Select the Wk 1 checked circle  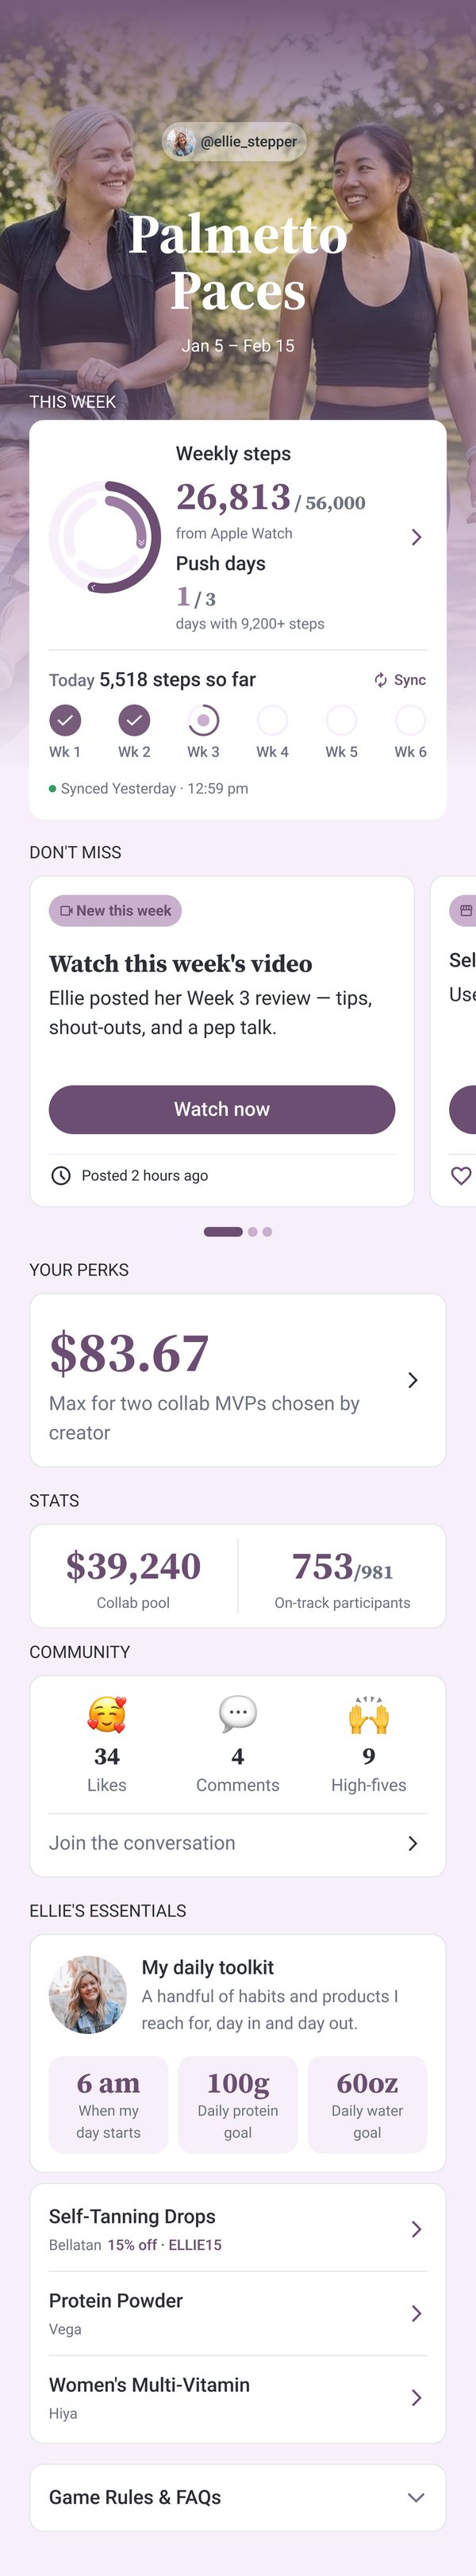65,720
